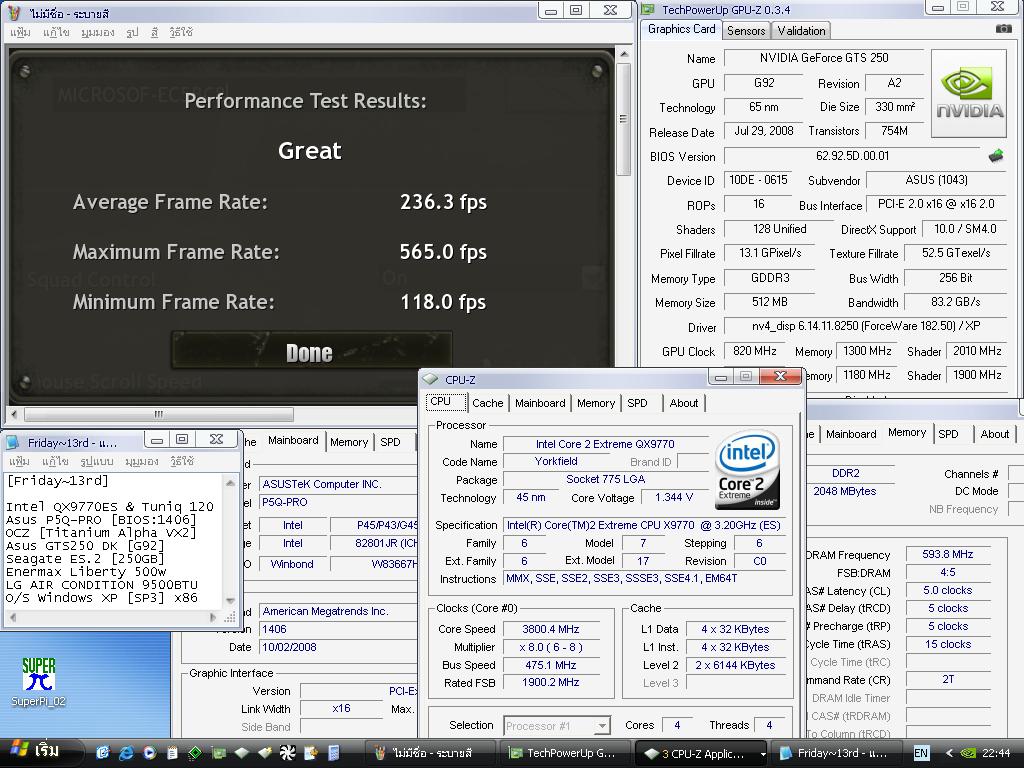Click the green chip quick launch icon
The width and height of the screenshot is (1024, 768).
(195, 753)
